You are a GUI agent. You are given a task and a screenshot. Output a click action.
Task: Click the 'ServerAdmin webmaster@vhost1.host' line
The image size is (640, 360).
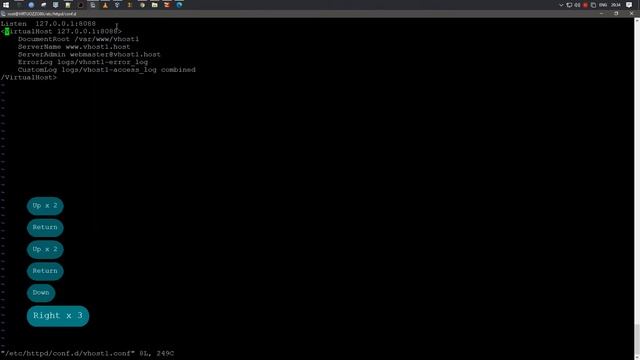click(x=89, y=54)
